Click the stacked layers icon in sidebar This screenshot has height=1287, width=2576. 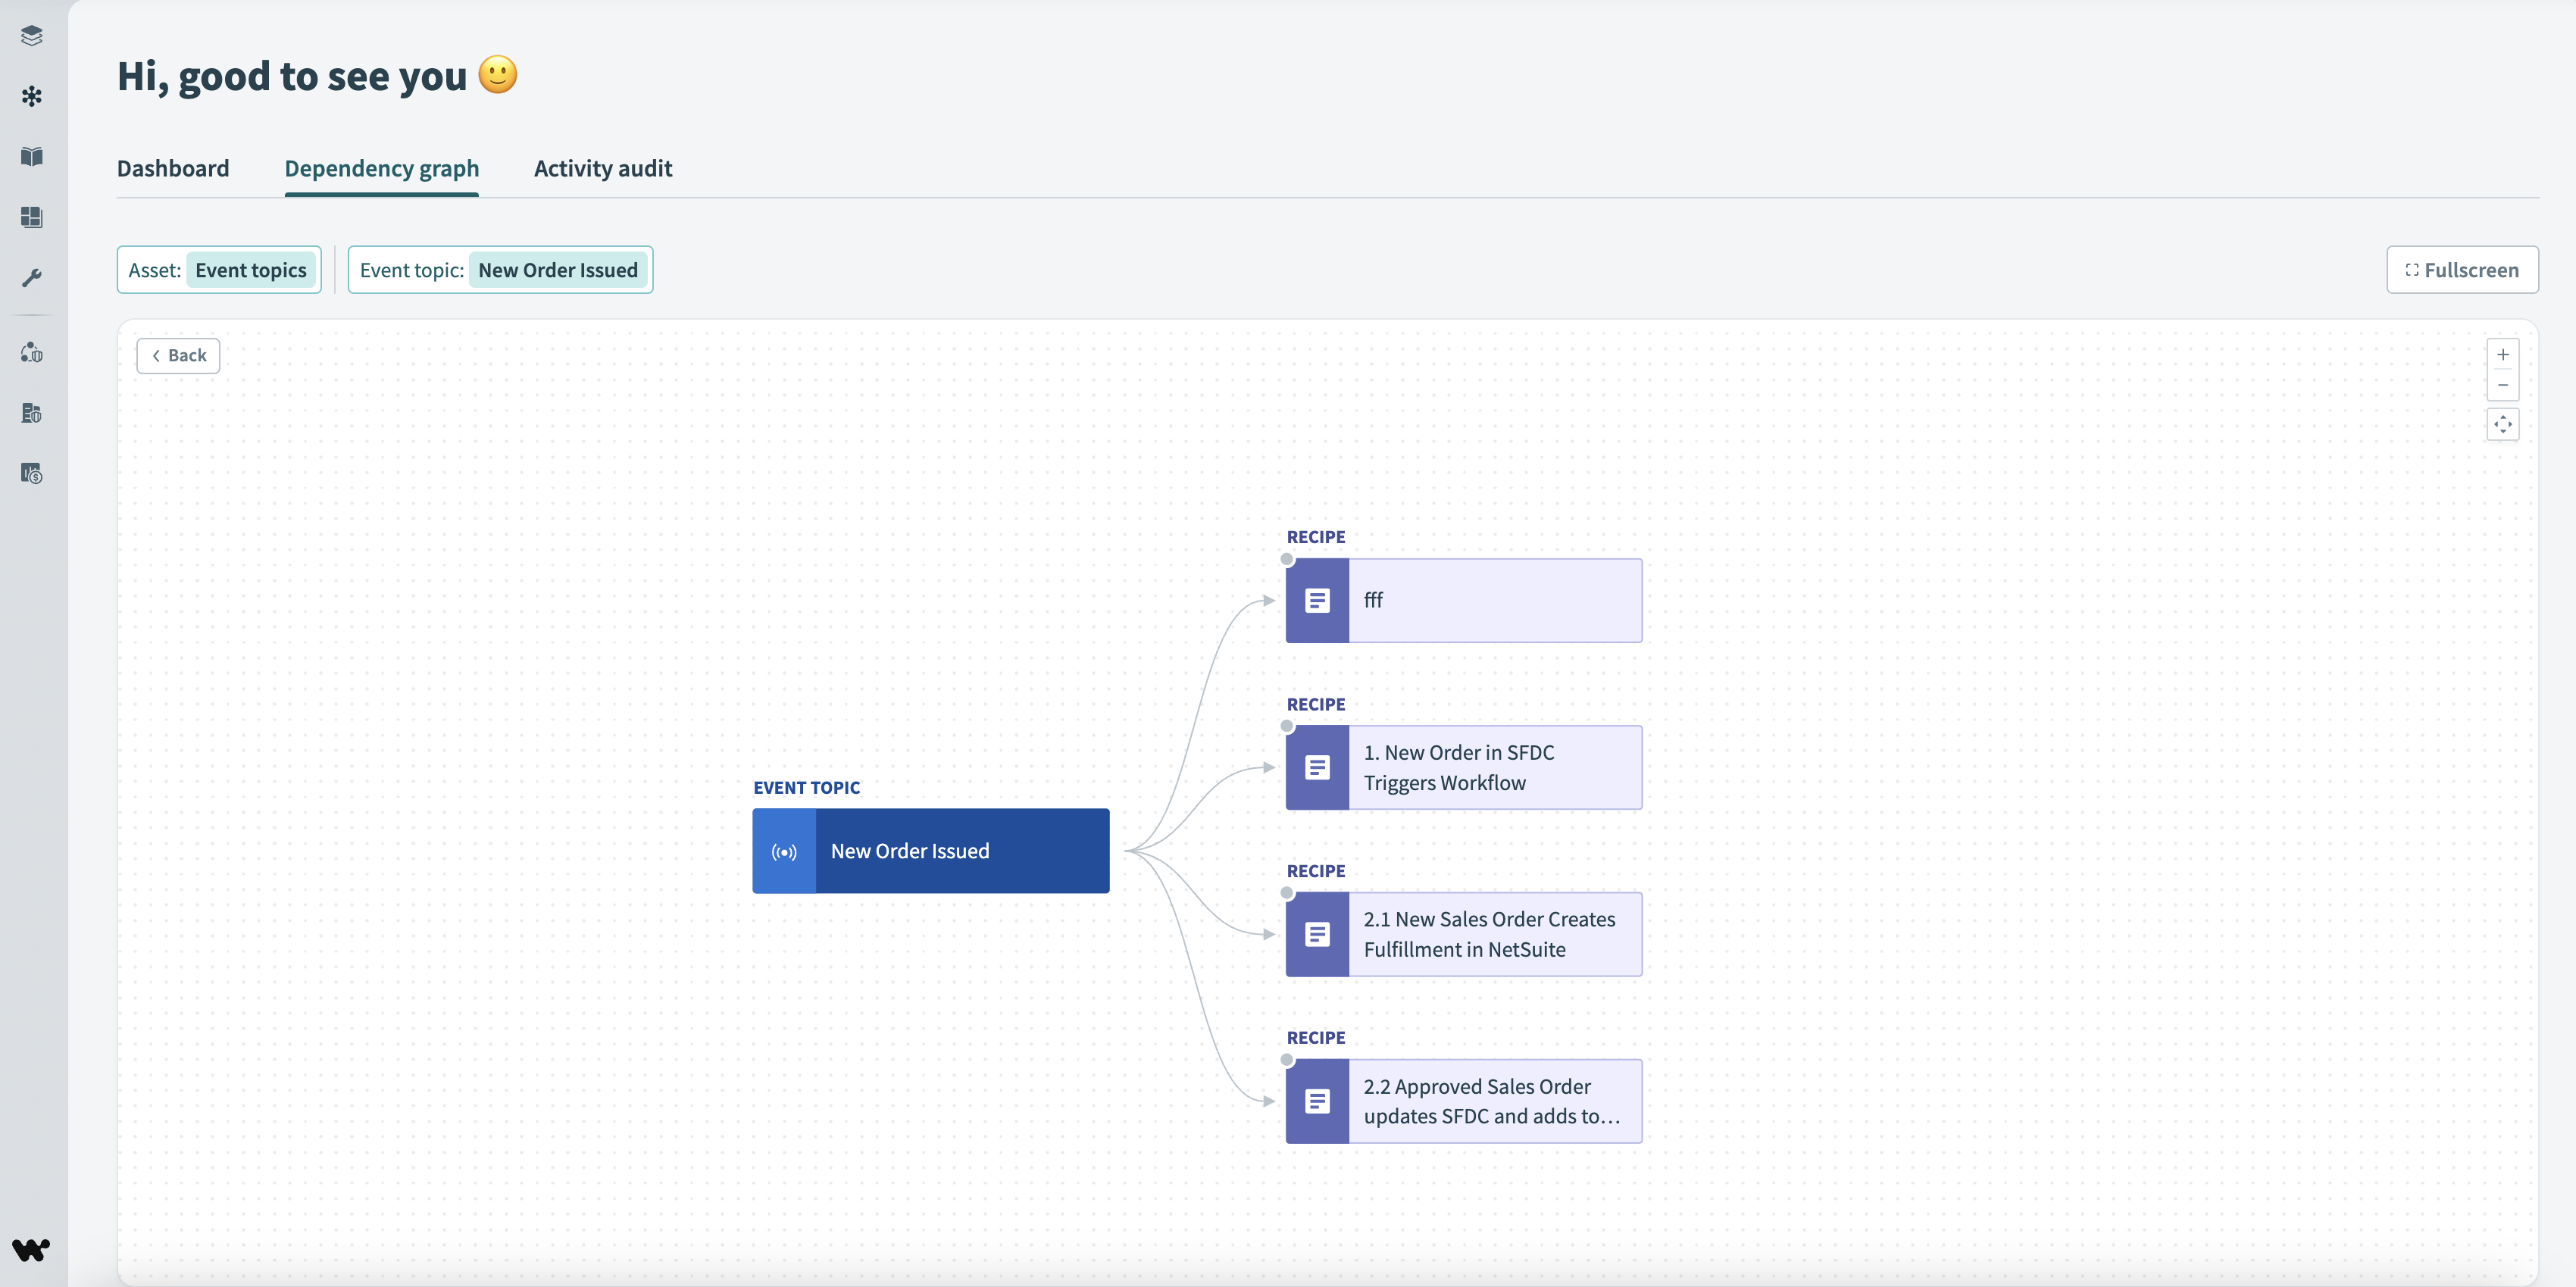32,36
